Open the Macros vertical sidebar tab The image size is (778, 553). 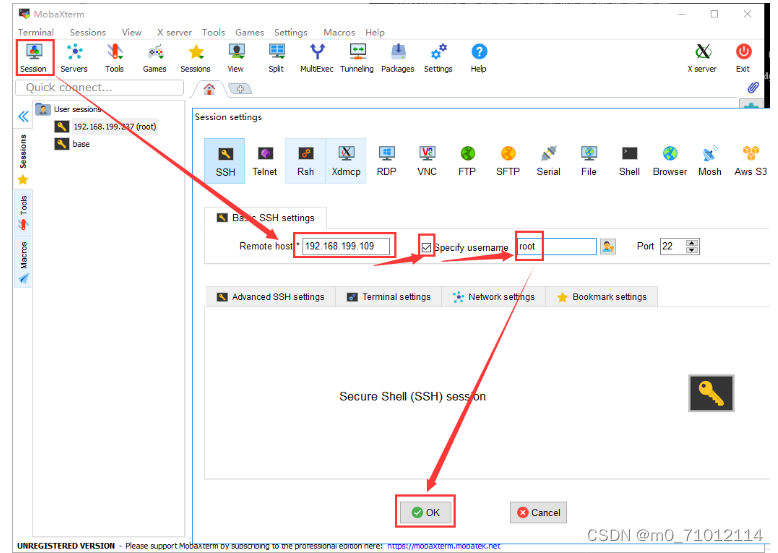coord(23,262)
